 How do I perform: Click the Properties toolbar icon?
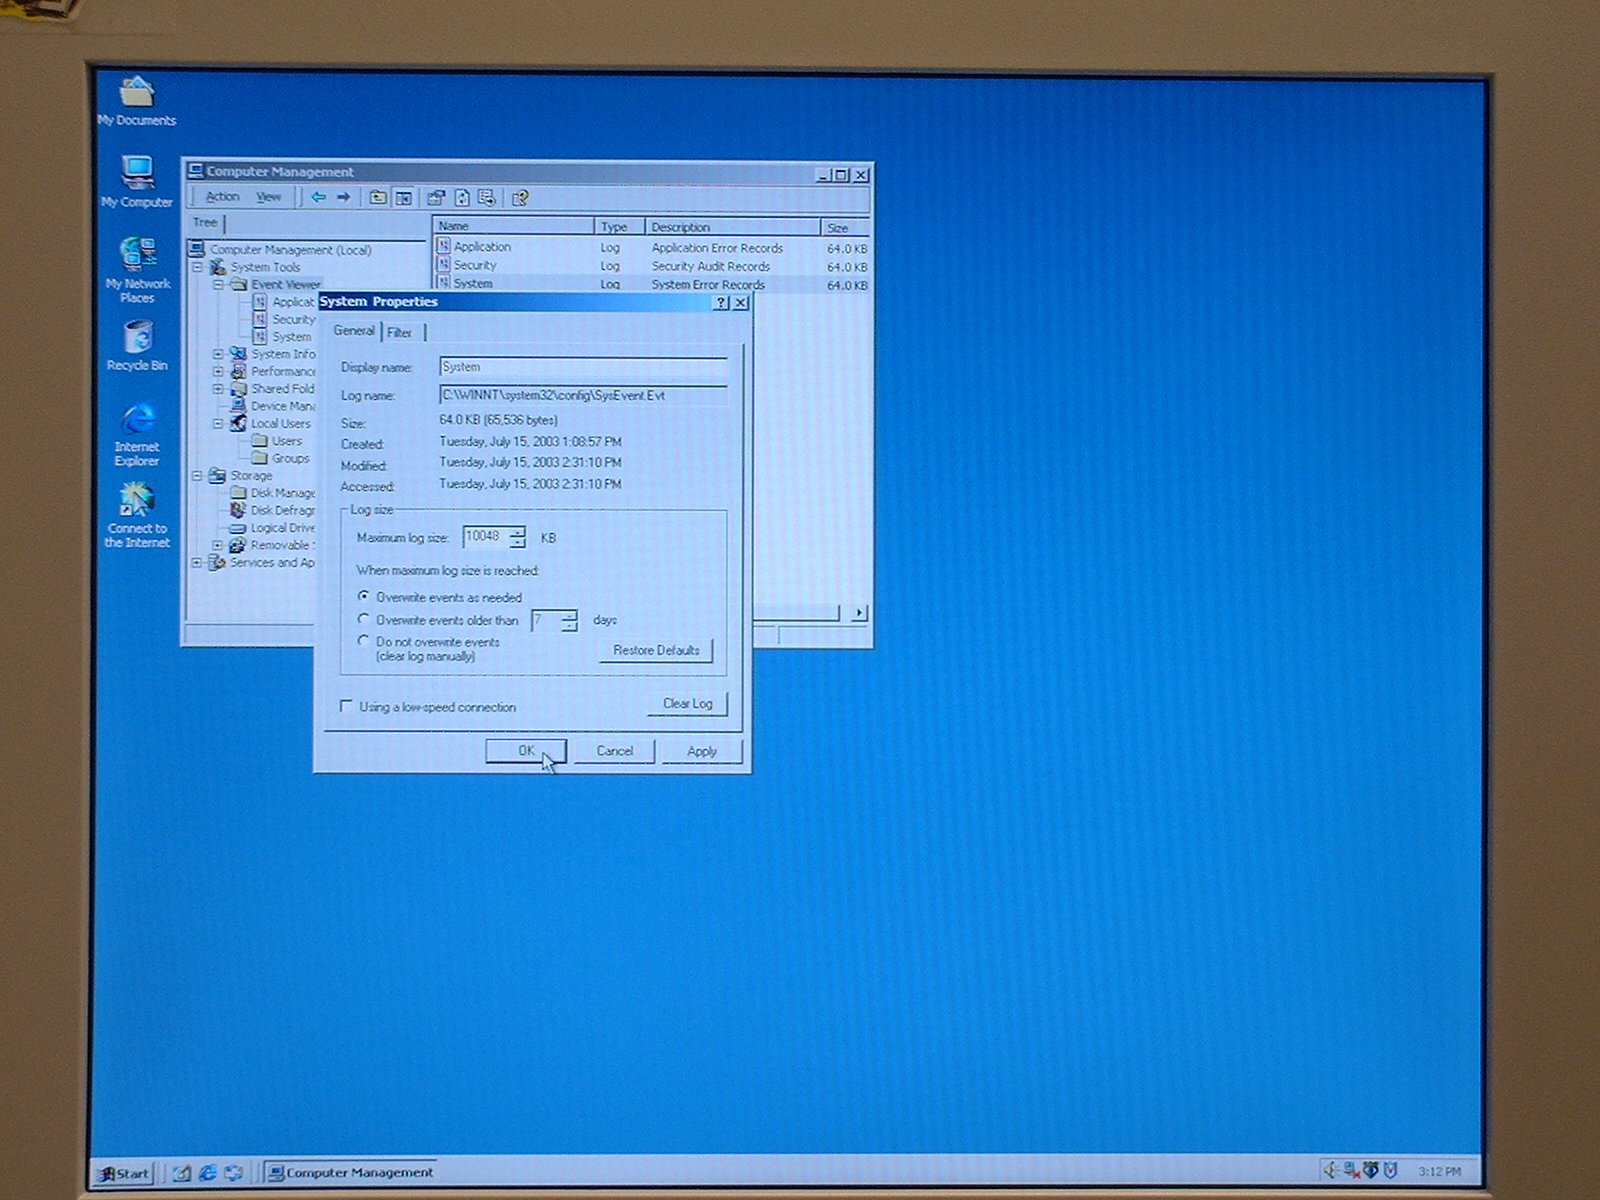tap(436, 198)
